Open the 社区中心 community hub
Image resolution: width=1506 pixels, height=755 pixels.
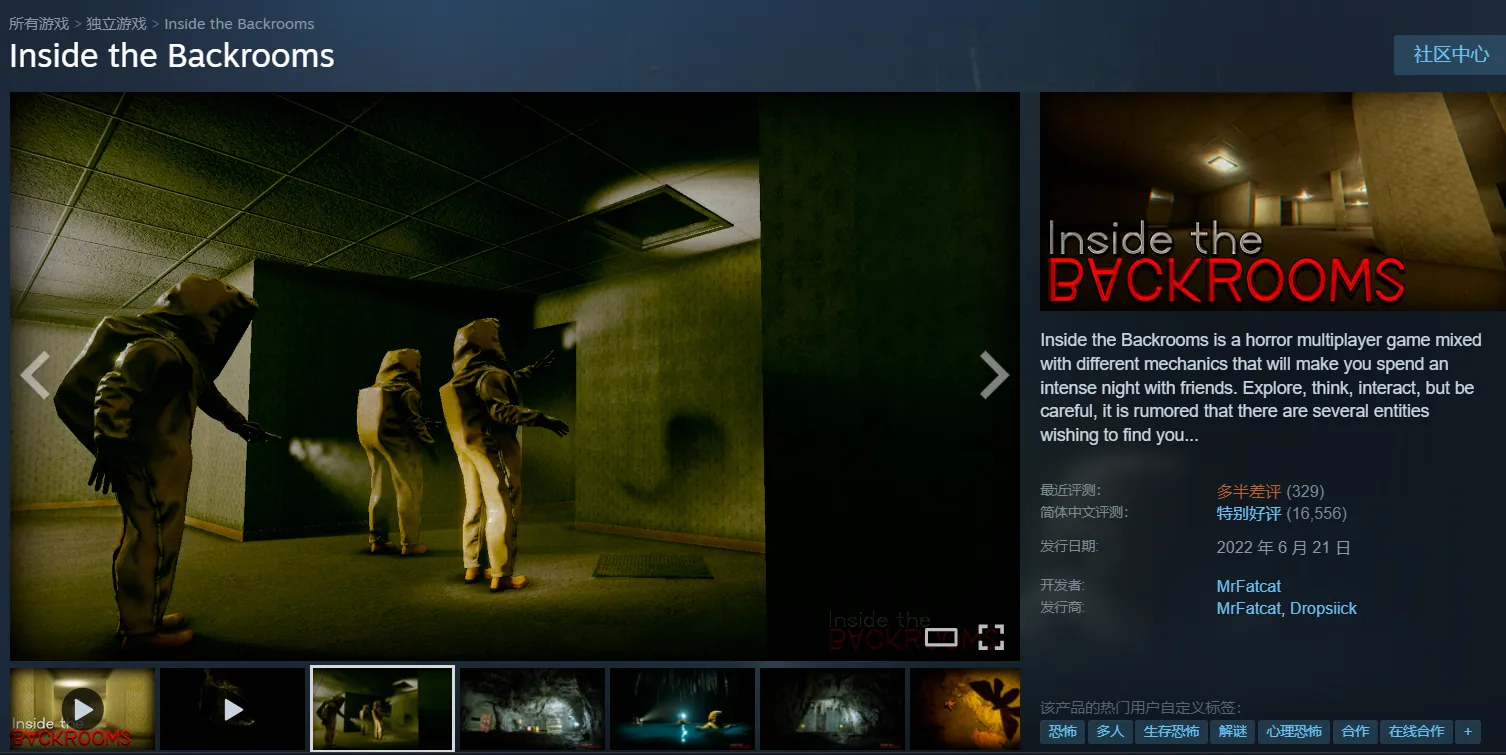point(1450,55)
